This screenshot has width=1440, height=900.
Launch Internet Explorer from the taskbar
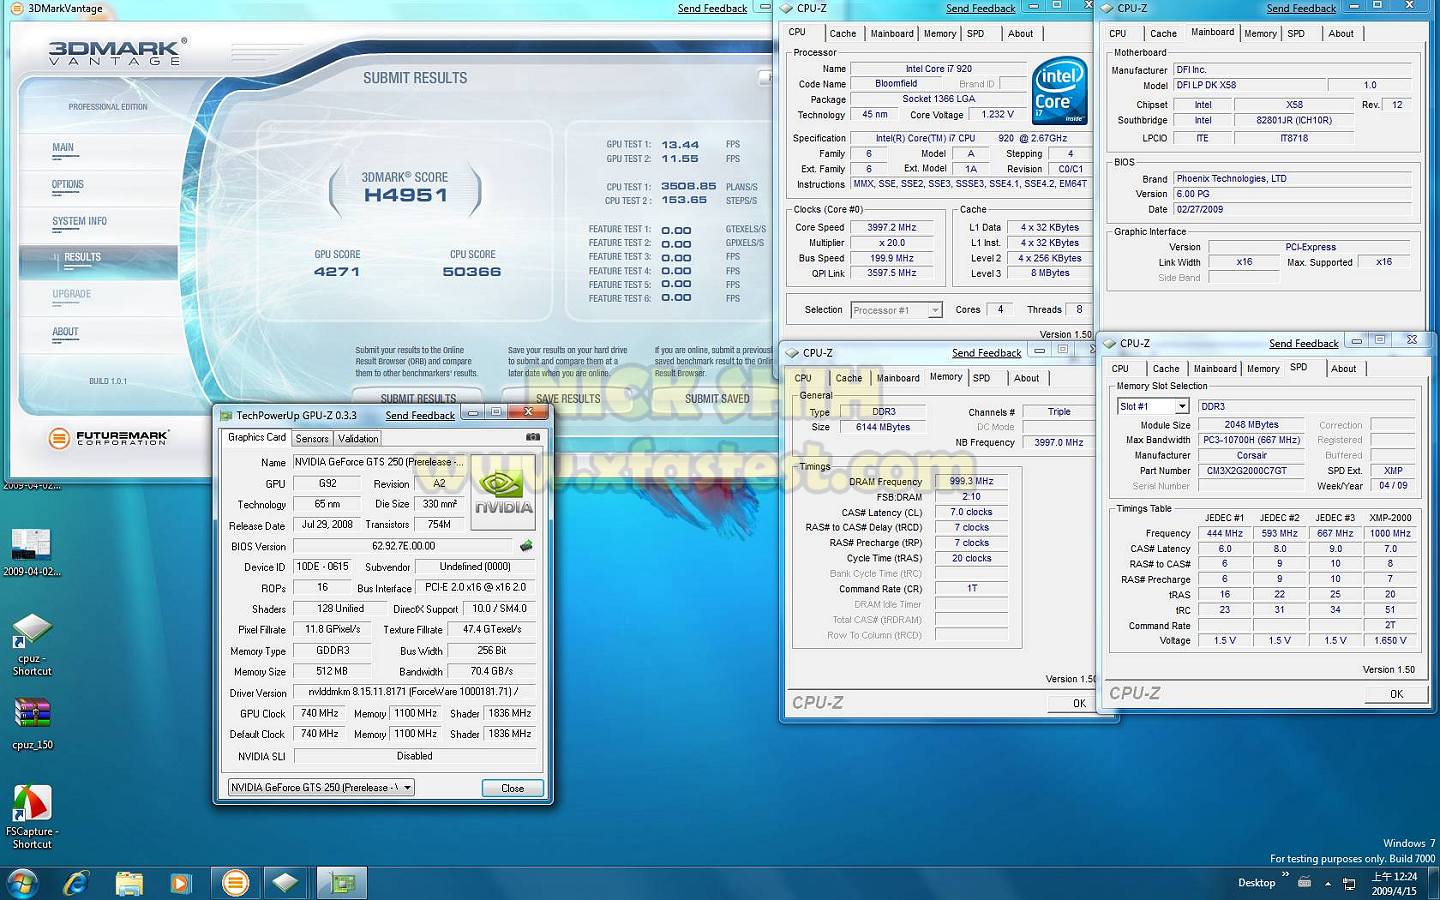(77, 883)
